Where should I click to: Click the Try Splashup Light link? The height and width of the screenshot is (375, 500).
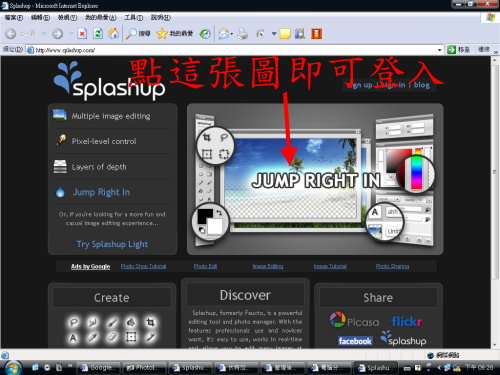pyautogui.click(x=112, y=244)
